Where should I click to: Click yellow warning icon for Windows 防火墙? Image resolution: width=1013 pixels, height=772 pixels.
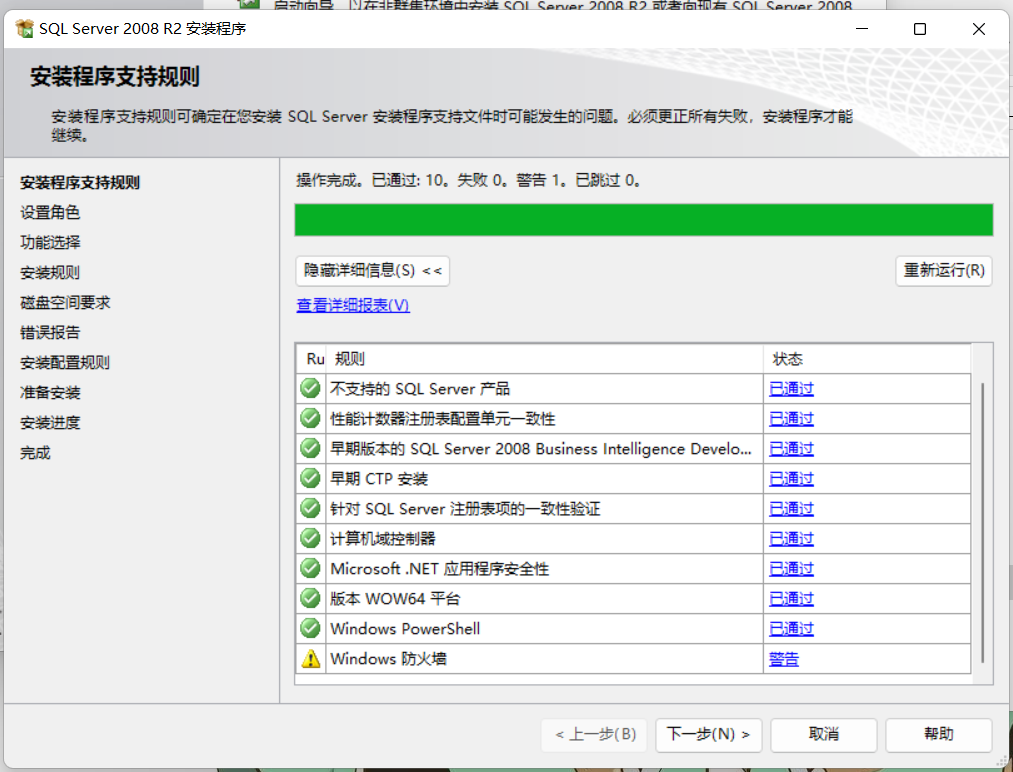tap(311, 658)
